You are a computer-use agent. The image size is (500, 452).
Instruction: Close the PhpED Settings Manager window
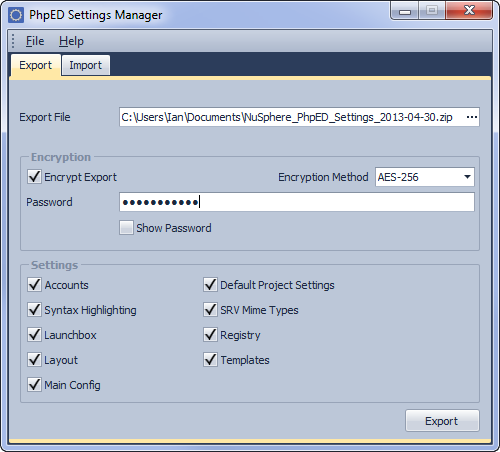point(469,10)
